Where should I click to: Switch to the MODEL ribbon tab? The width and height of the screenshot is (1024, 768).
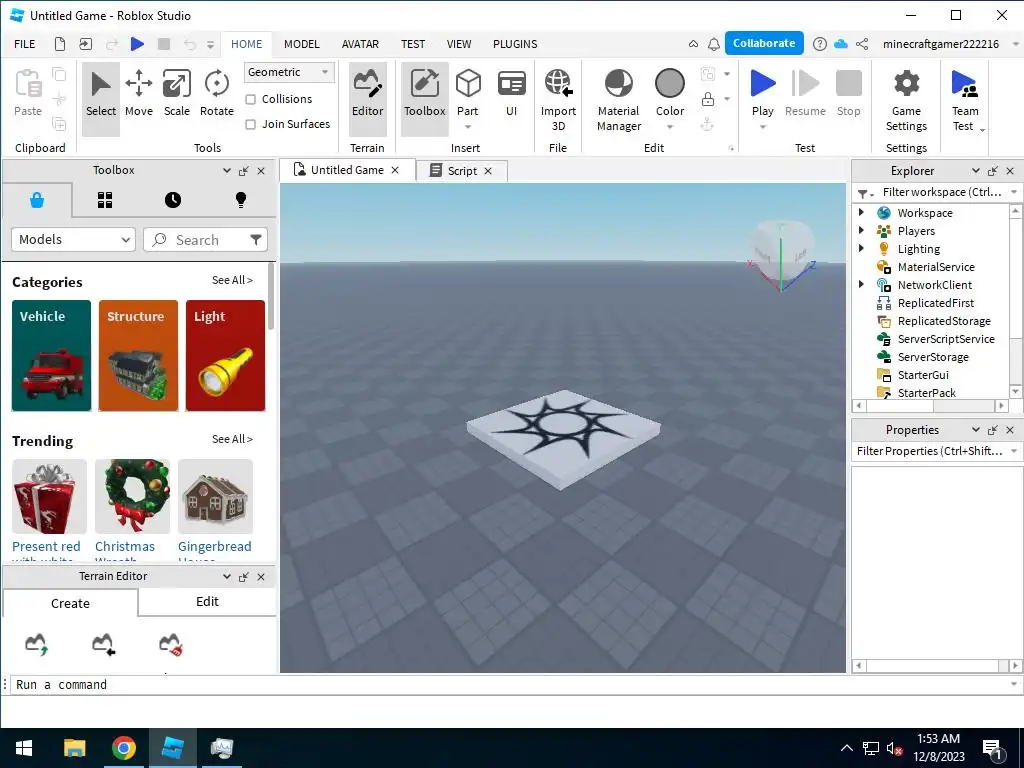tap(302, 44)
